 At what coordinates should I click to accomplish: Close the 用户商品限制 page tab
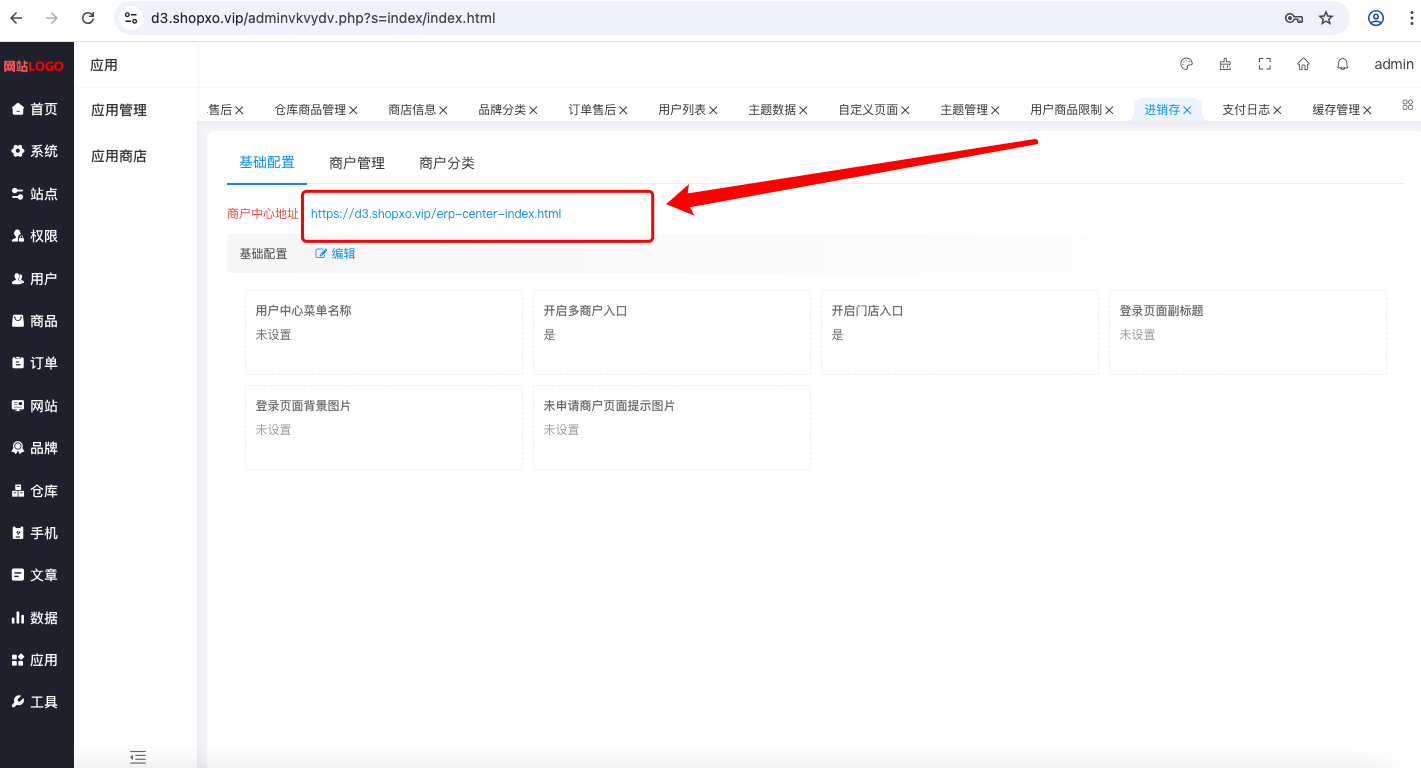[1109, 110]
